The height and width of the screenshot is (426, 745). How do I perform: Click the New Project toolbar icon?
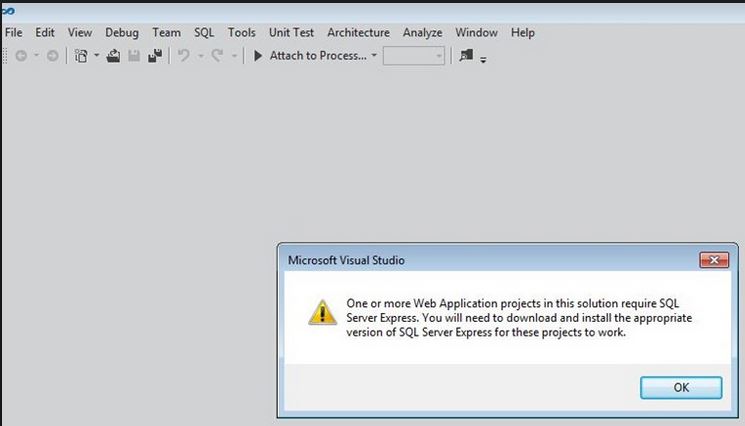point(81,56)
